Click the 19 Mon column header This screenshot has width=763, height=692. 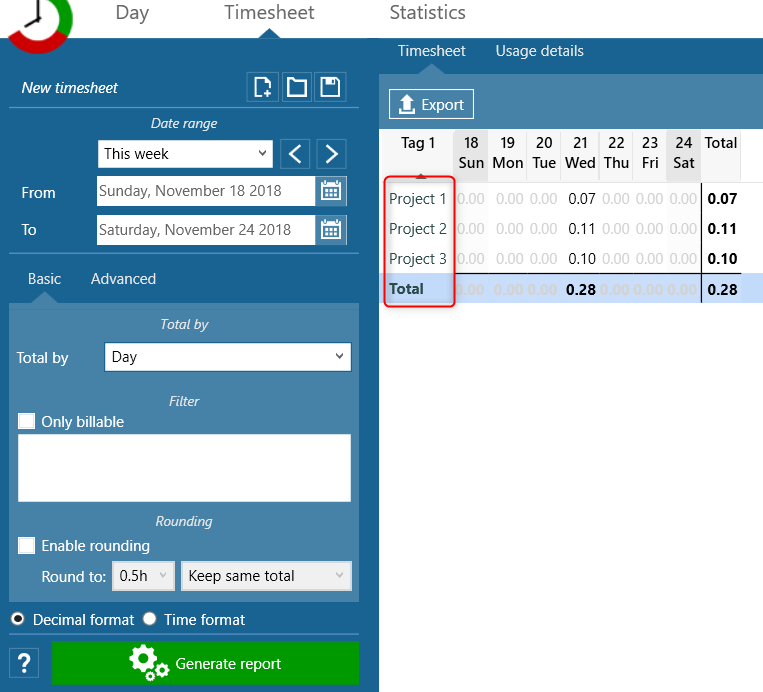click(x=508, y=153)
